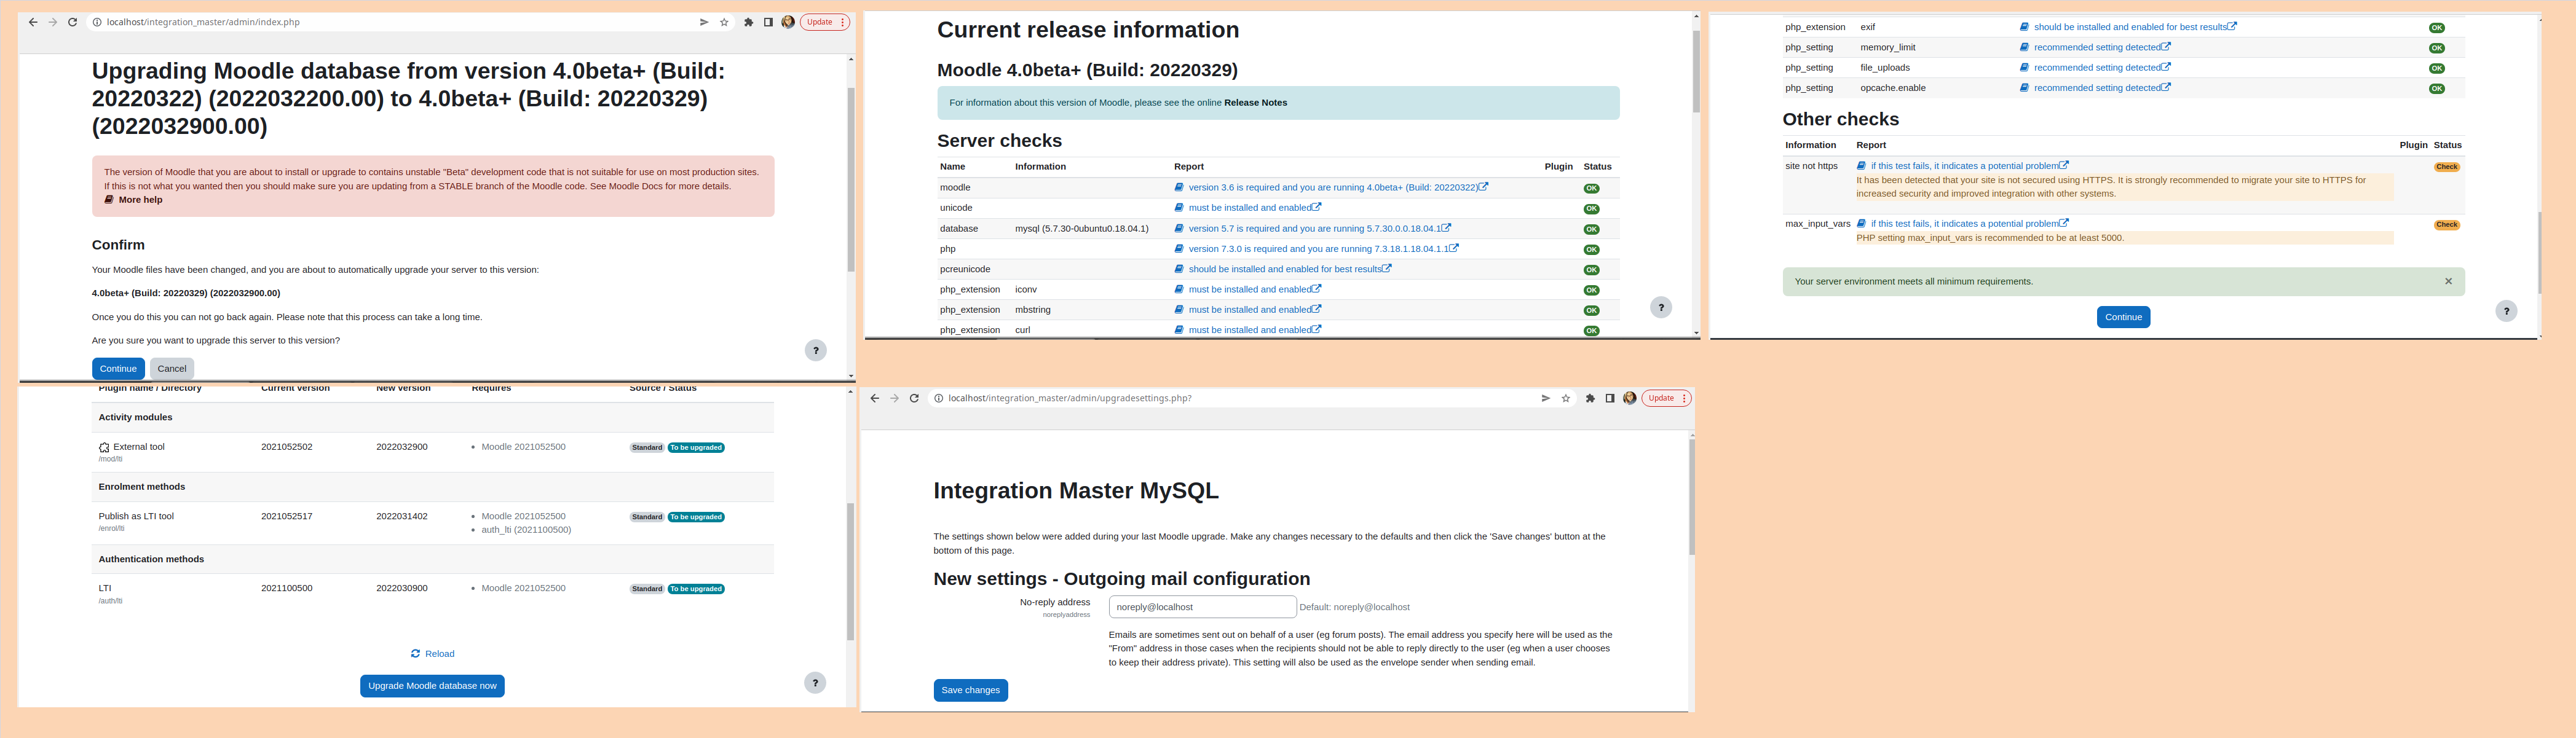The height and width of the screenshot is (738, 2576).
Task: Click OK status badge in the database row
Action: [x=1591, y=230]
